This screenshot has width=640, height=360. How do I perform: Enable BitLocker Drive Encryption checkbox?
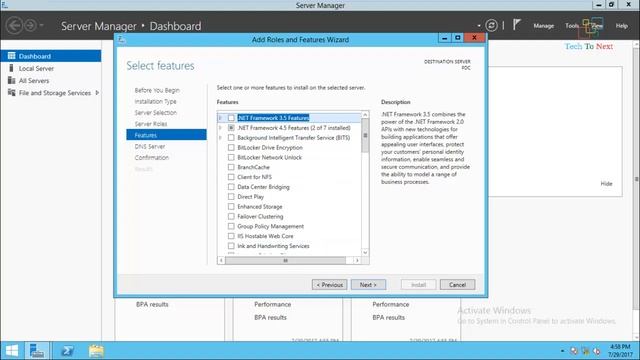tap(231, 147)
